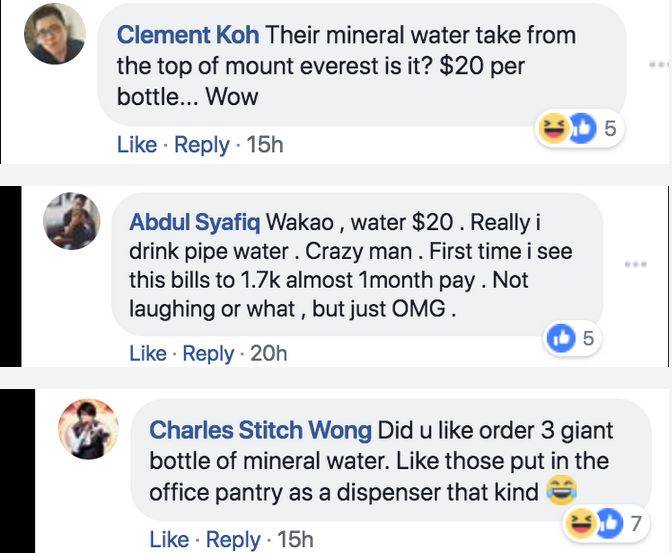Open the 15h timestamp on Clement's comment
This screenshot has width=672, height=553.
pyautogui.click(x=264, y=145)
